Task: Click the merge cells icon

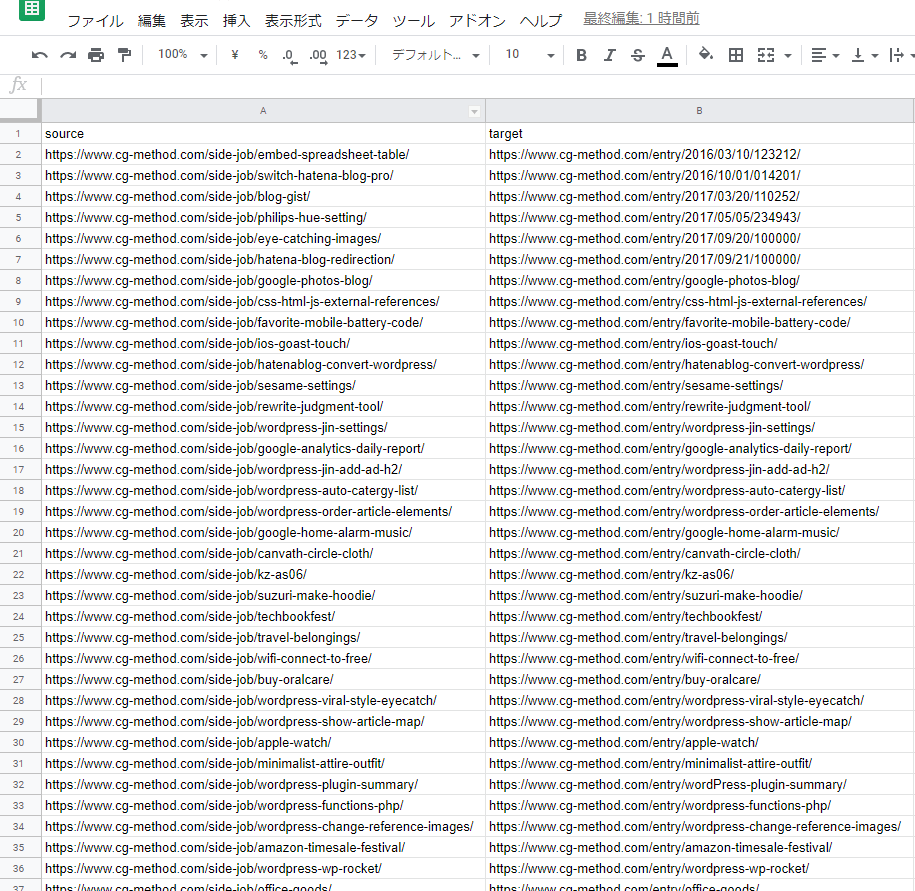Action: tap(766, 55)
